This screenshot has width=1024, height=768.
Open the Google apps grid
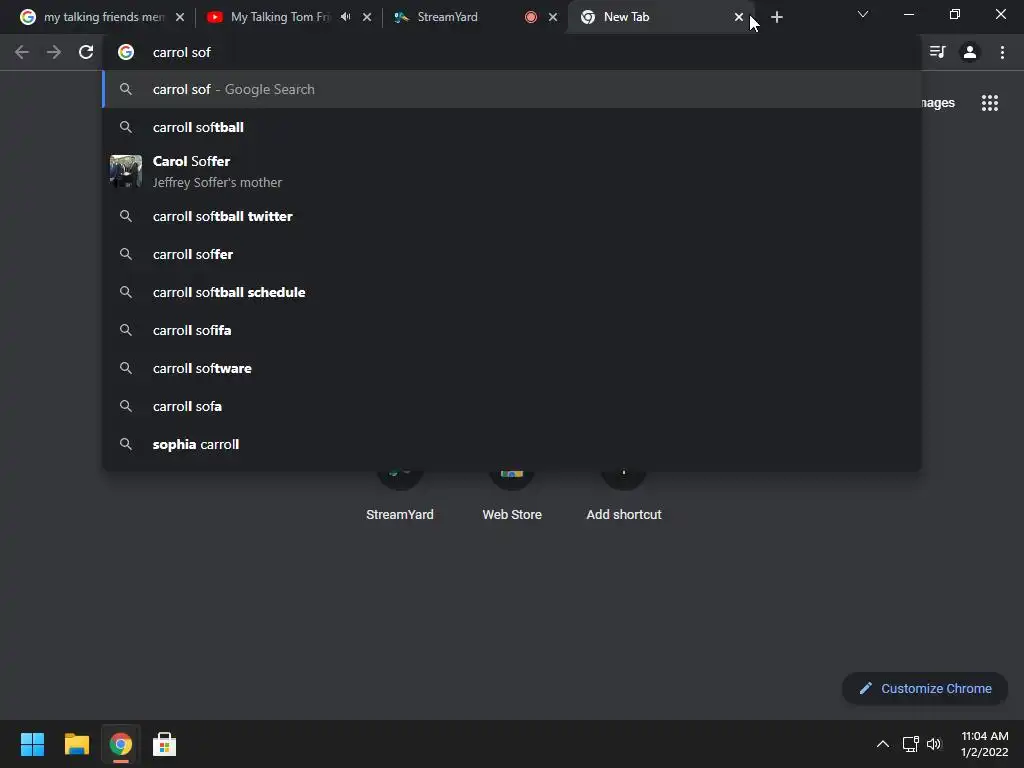[x=989, y=103]
